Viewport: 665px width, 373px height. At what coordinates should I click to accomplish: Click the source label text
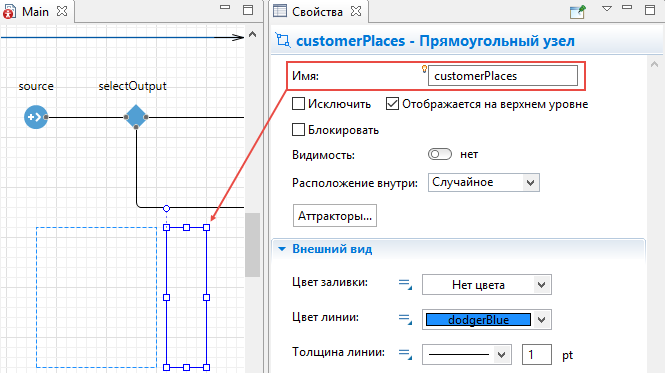point(36,86)
